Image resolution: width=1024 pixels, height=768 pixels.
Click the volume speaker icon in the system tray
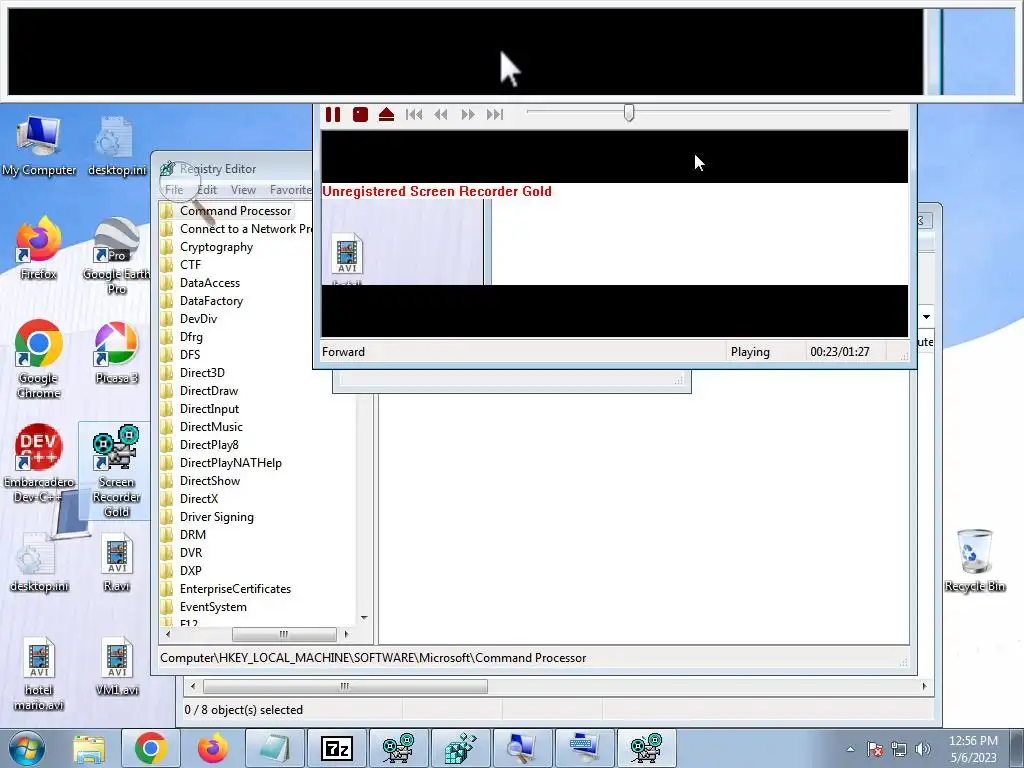[x=922, y=749]
